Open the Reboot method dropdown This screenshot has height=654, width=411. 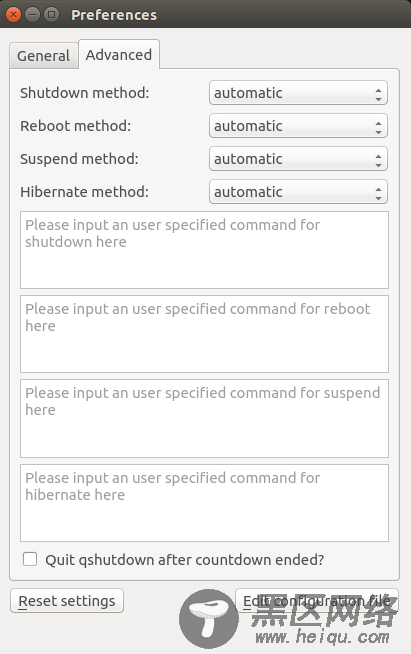tap(298, 126)
